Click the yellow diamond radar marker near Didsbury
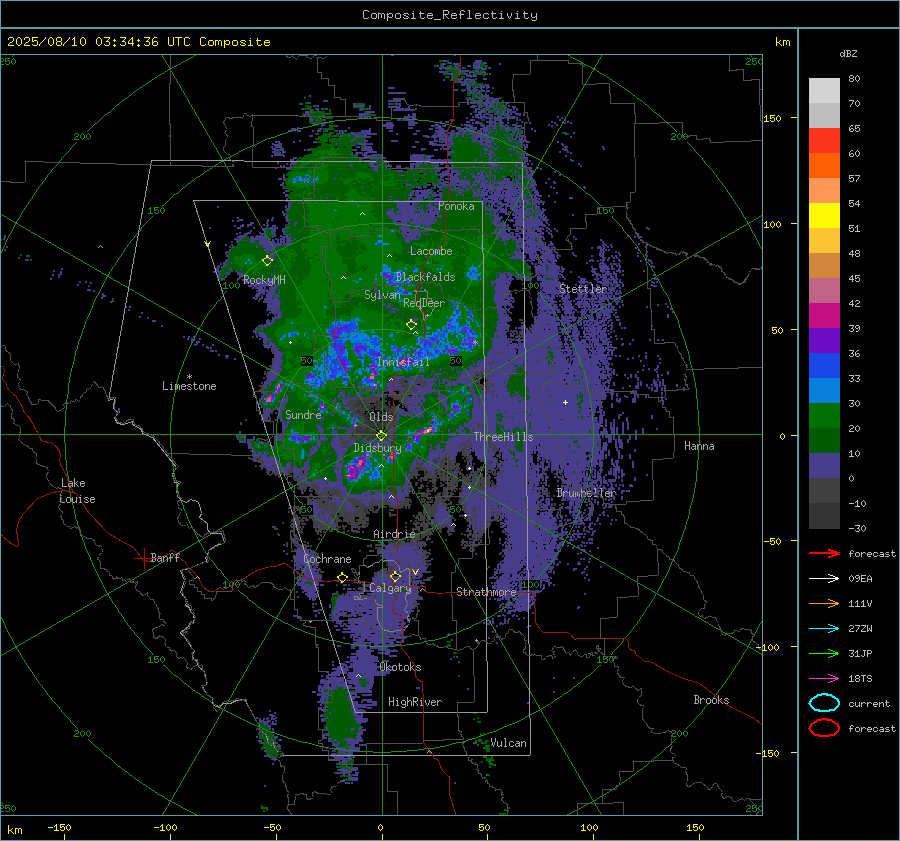The width and height of the screenshot is (900, 841). click(x=381, y=435)
